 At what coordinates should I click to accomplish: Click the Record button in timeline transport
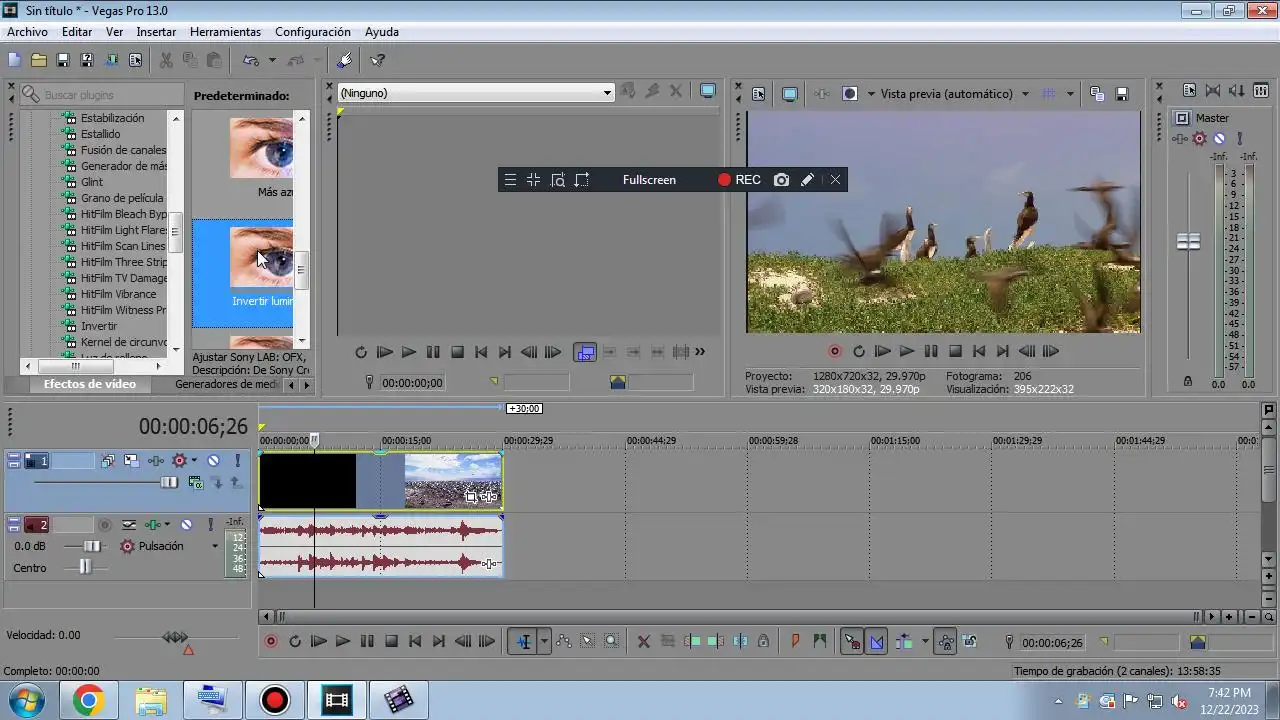(271, 642)
